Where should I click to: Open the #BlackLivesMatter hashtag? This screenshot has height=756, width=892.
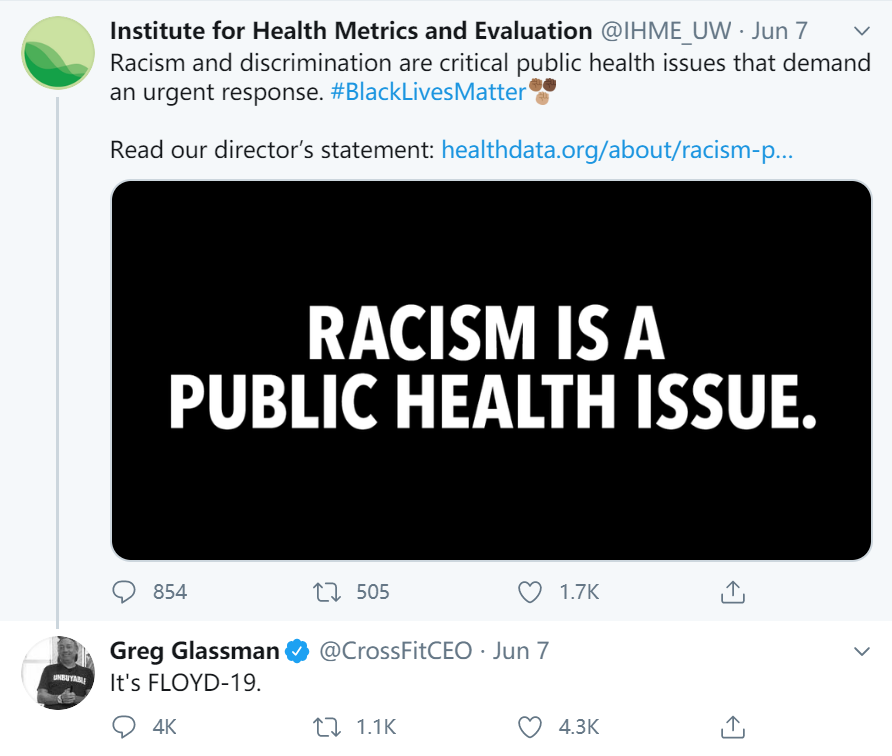[428, 93]
